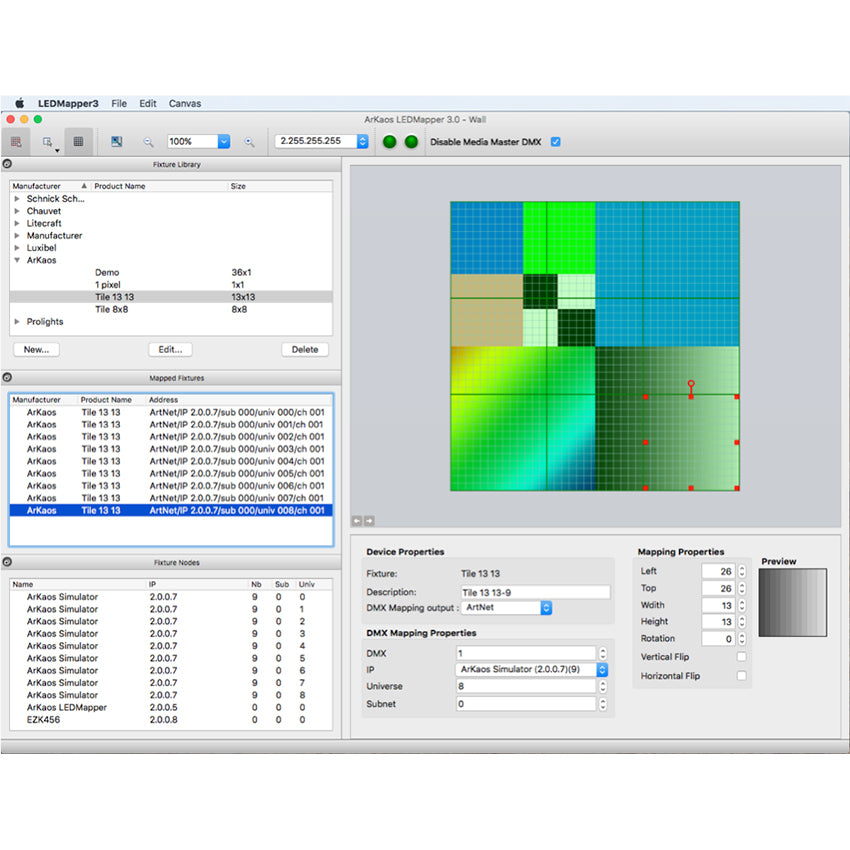Image resolution: width=850 pixels, height=850 pixels.
Task: Click the New... button in Fixture Library
Action: click(x=36, y=349)
